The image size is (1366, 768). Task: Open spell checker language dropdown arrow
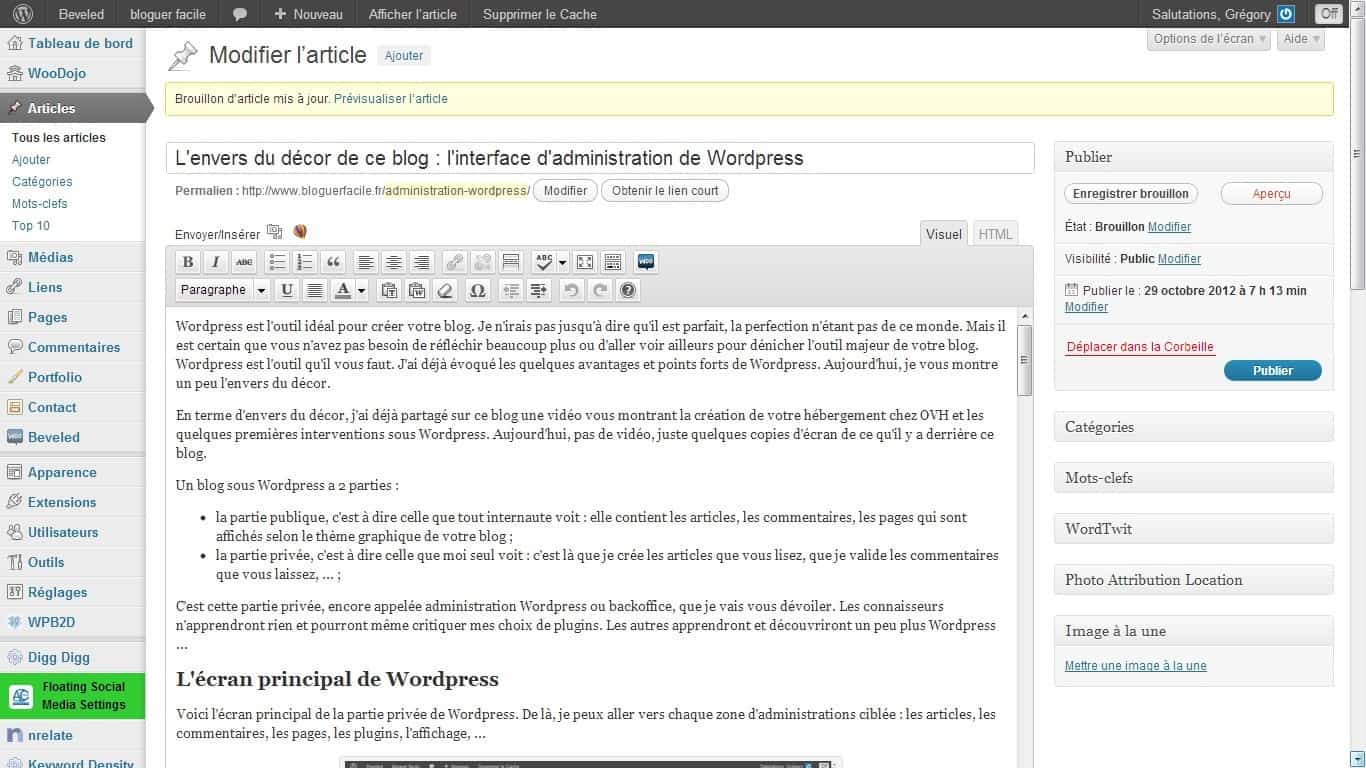coord(563,263)
